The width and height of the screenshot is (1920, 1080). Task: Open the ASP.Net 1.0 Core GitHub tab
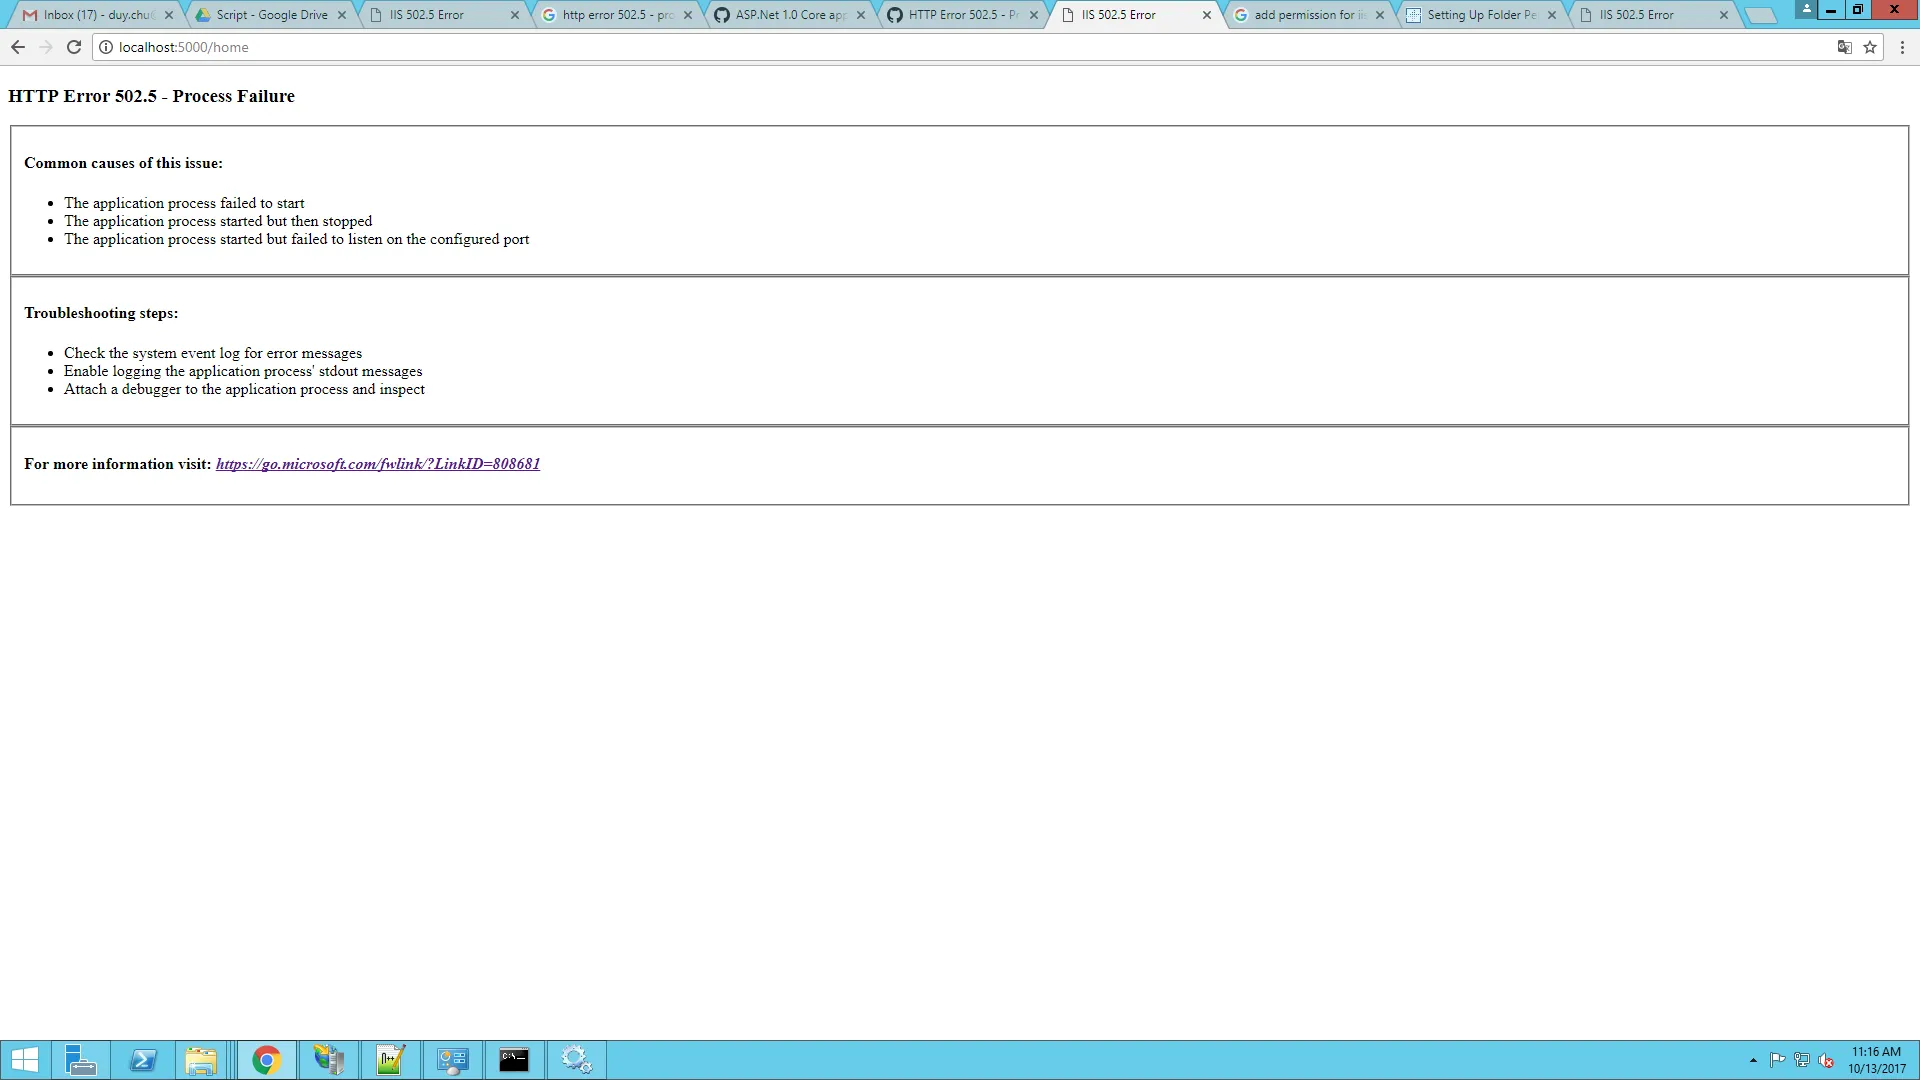point(788,15)
